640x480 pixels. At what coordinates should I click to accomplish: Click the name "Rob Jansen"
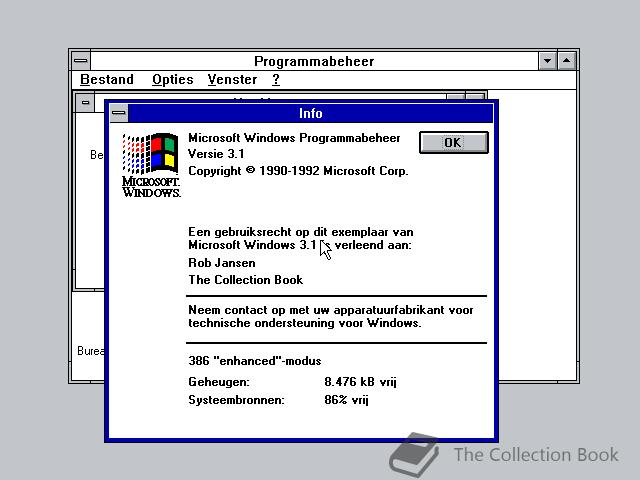(x=222, y=263)
